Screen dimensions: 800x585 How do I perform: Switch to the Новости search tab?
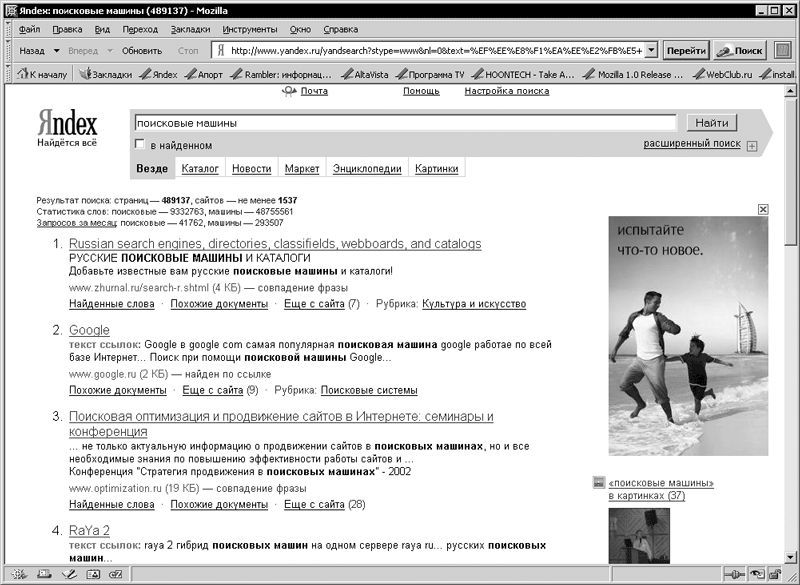[x=252, y=168]
